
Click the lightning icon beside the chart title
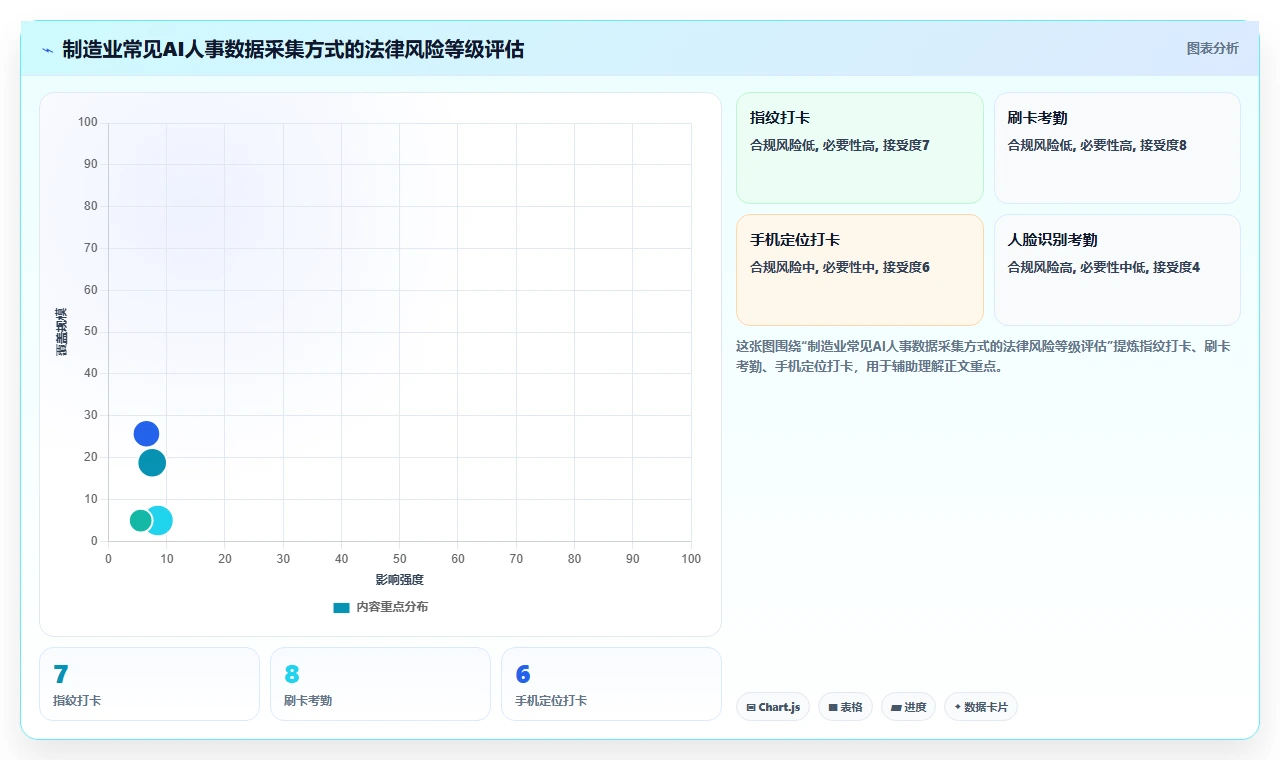47,49
